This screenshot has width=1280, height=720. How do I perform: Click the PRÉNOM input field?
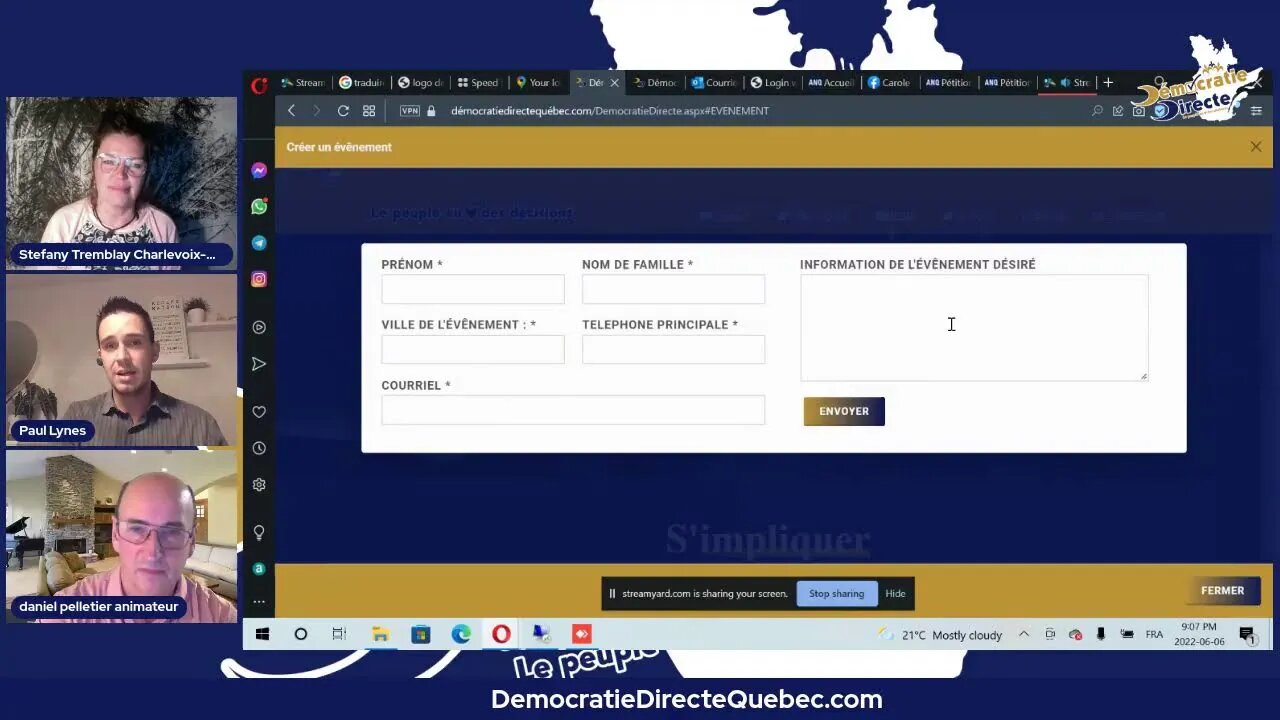click(x=473, y=289)
